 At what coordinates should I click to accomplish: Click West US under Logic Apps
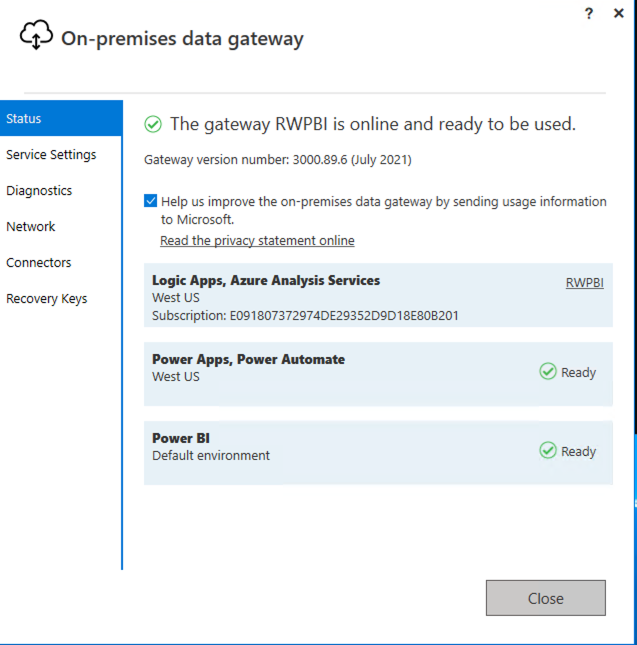click(x=176, y=298)
